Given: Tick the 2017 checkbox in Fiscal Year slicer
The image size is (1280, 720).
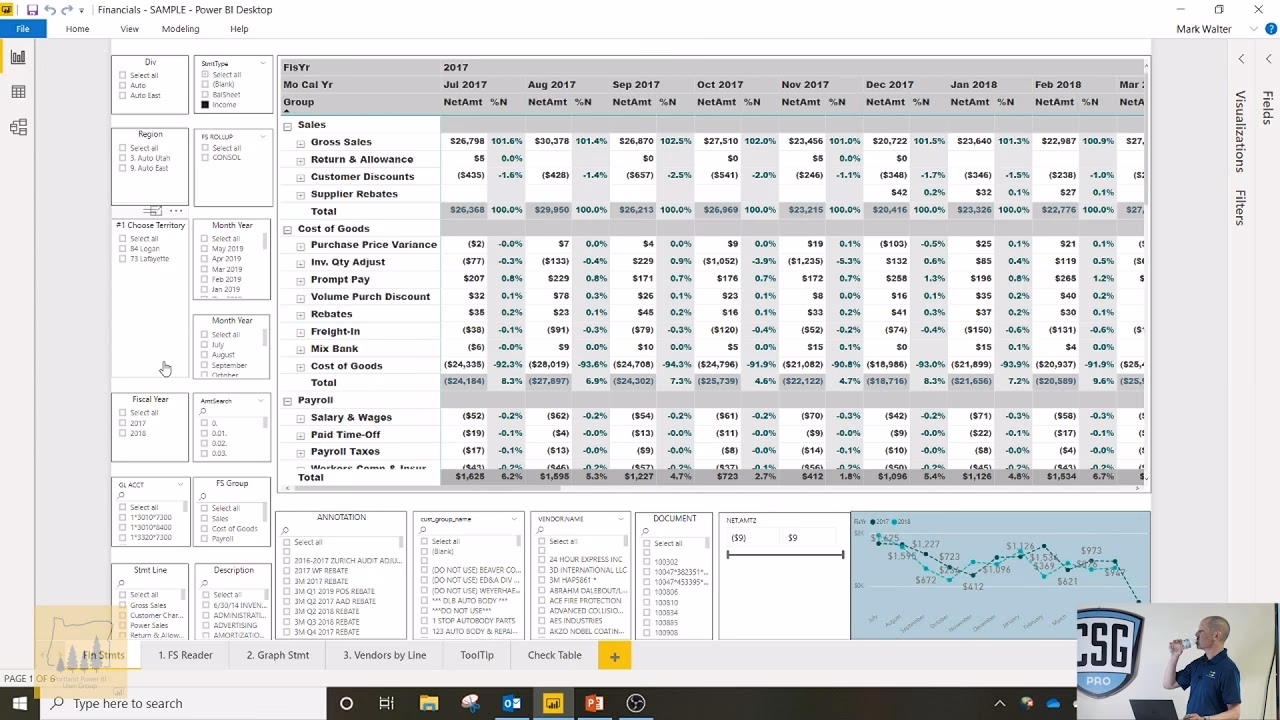Looking at the screenshot, I should pyautogui.click(x=123, y=423).
